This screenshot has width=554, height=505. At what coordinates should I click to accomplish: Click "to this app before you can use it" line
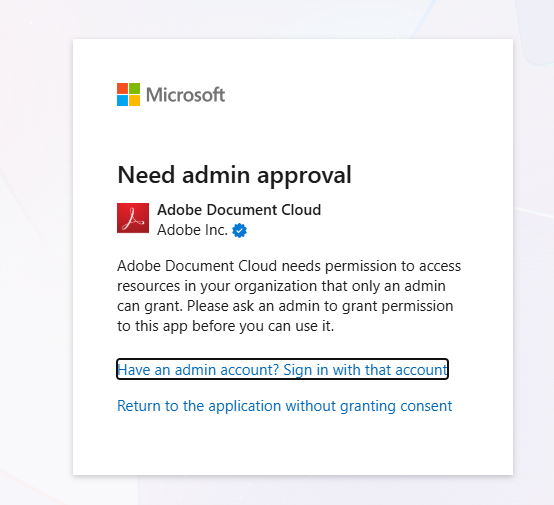[x=225, y=326]
